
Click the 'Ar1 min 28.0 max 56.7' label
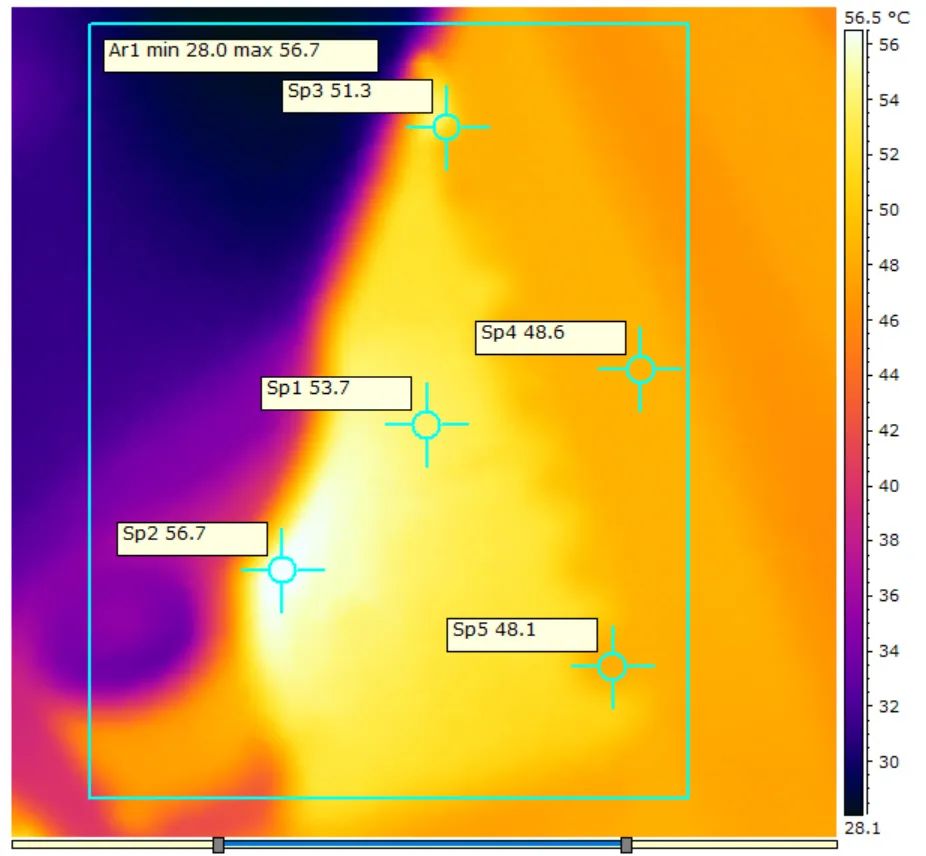point(241,56)
